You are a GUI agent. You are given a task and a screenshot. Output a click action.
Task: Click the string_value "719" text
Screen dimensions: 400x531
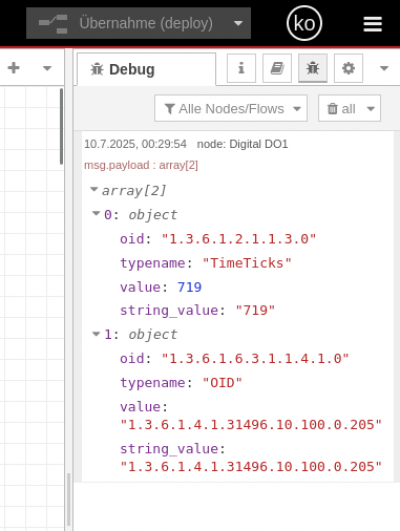[255, 310]
